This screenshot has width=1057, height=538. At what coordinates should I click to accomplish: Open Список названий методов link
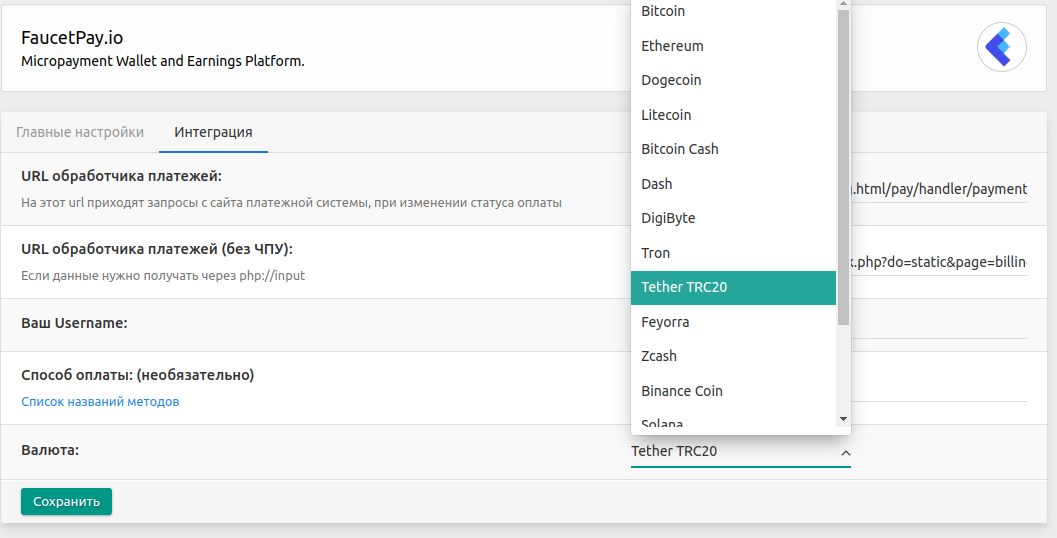pyautogui.click(x=100, y=402)
